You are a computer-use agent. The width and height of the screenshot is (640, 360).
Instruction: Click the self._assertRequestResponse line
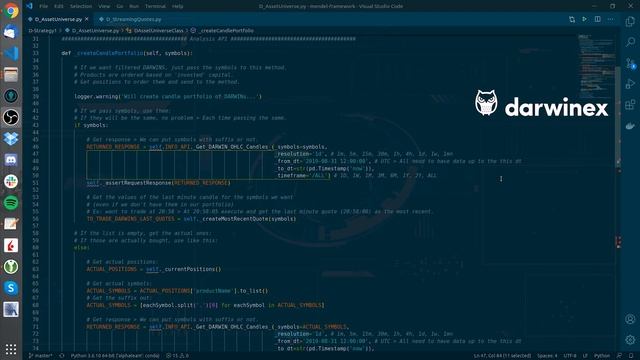pos(158,183)
